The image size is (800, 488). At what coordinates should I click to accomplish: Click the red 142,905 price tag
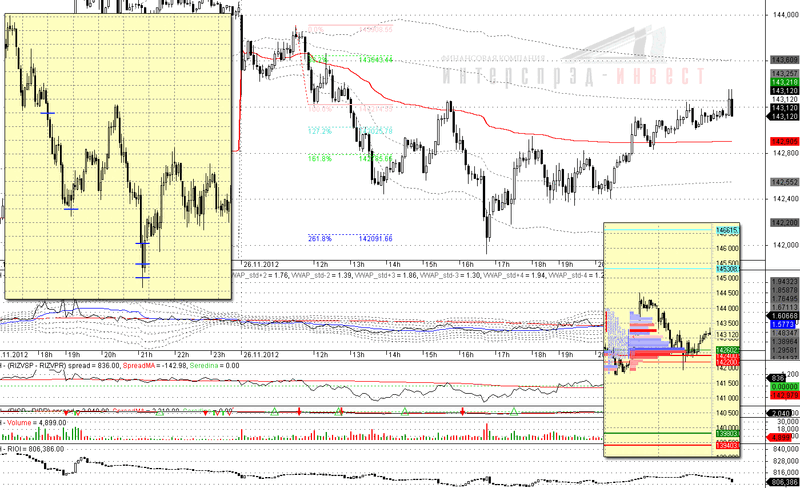[x=785, y=141]
